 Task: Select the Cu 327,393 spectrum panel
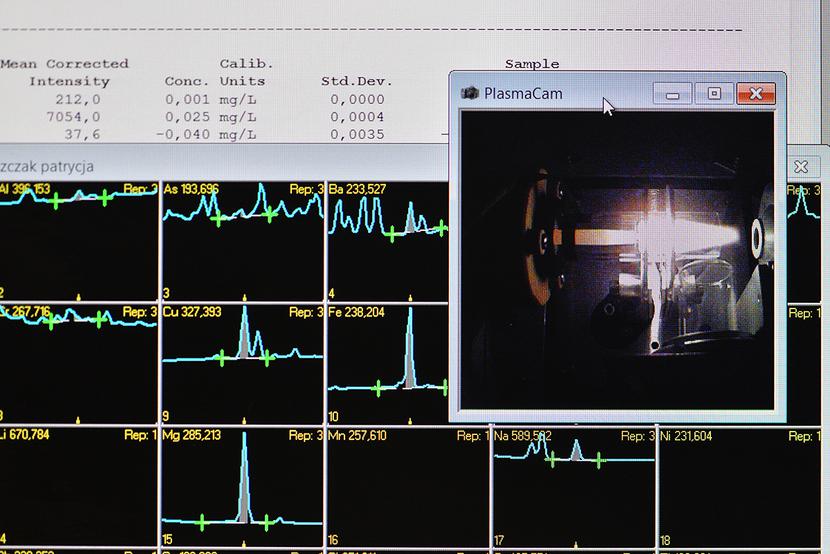242,362
